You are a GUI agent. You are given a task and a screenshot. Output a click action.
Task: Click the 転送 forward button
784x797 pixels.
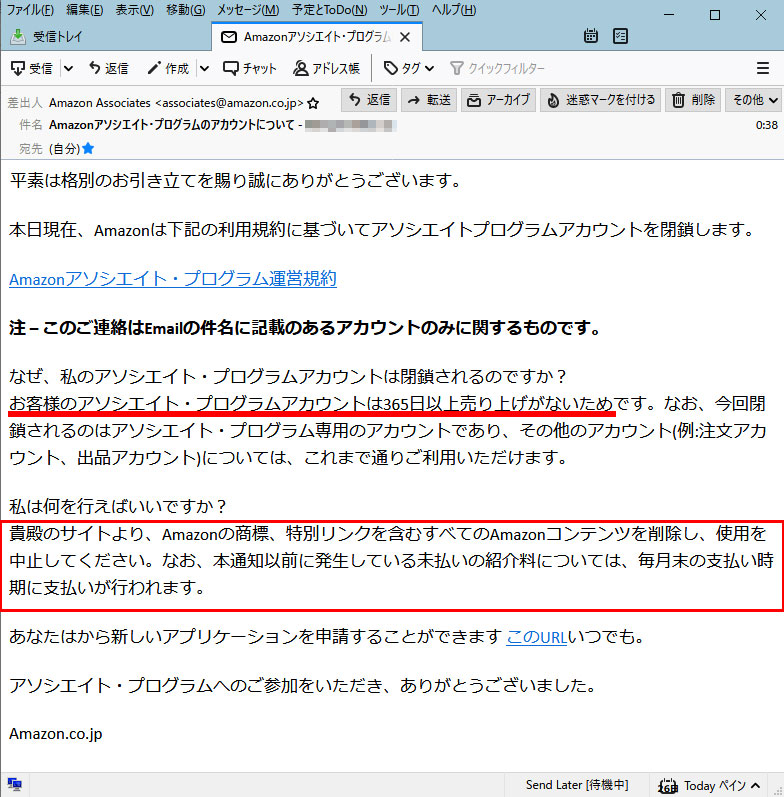(x=429, y=100)
